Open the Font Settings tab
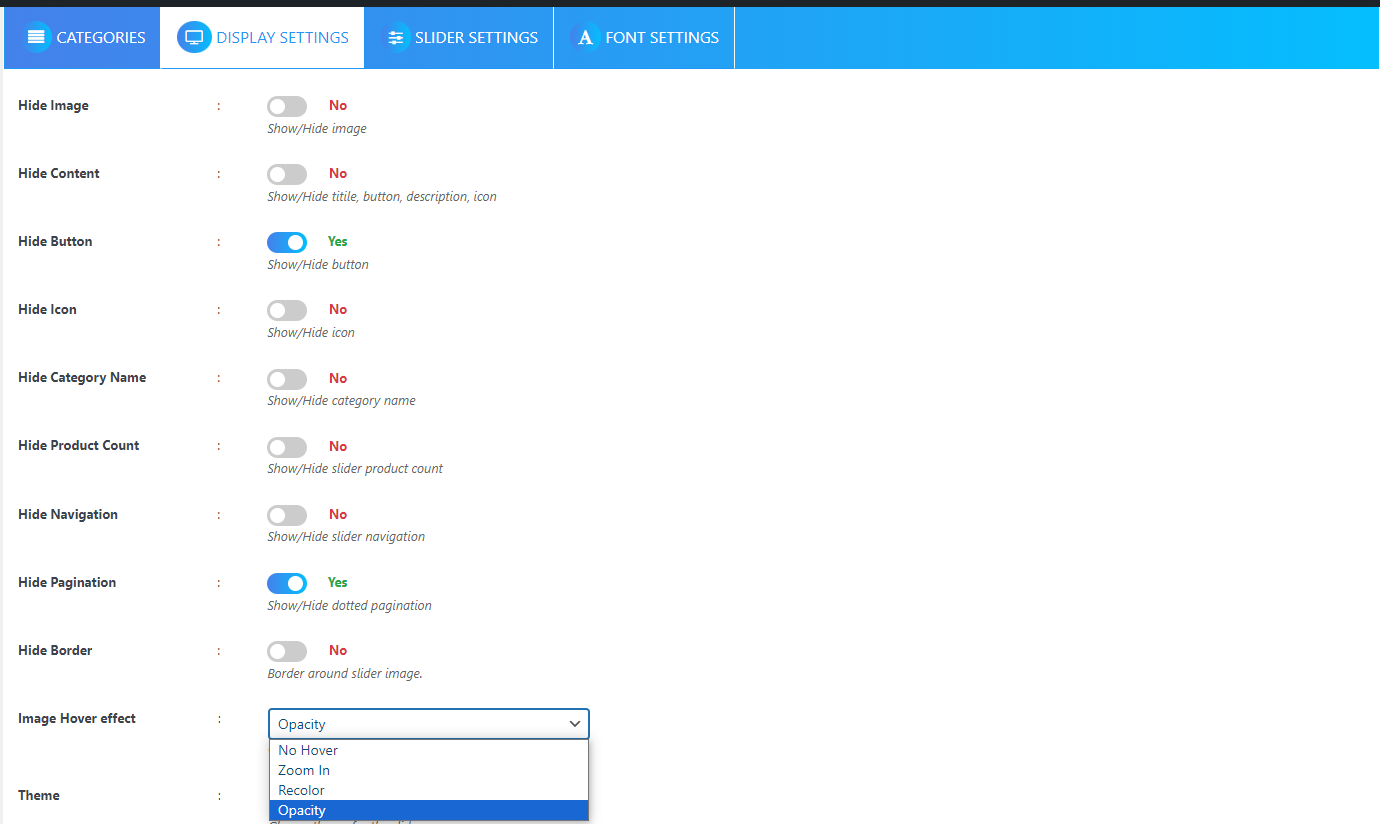The width and height of the screenshot is (1380, 824). (644, 36)
